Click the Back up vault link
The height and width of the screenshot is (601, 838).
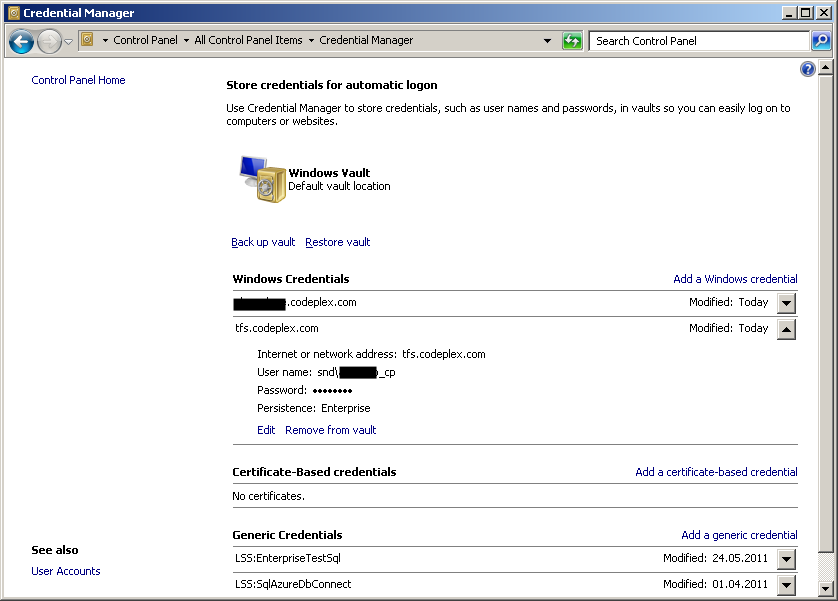(263, 242)
